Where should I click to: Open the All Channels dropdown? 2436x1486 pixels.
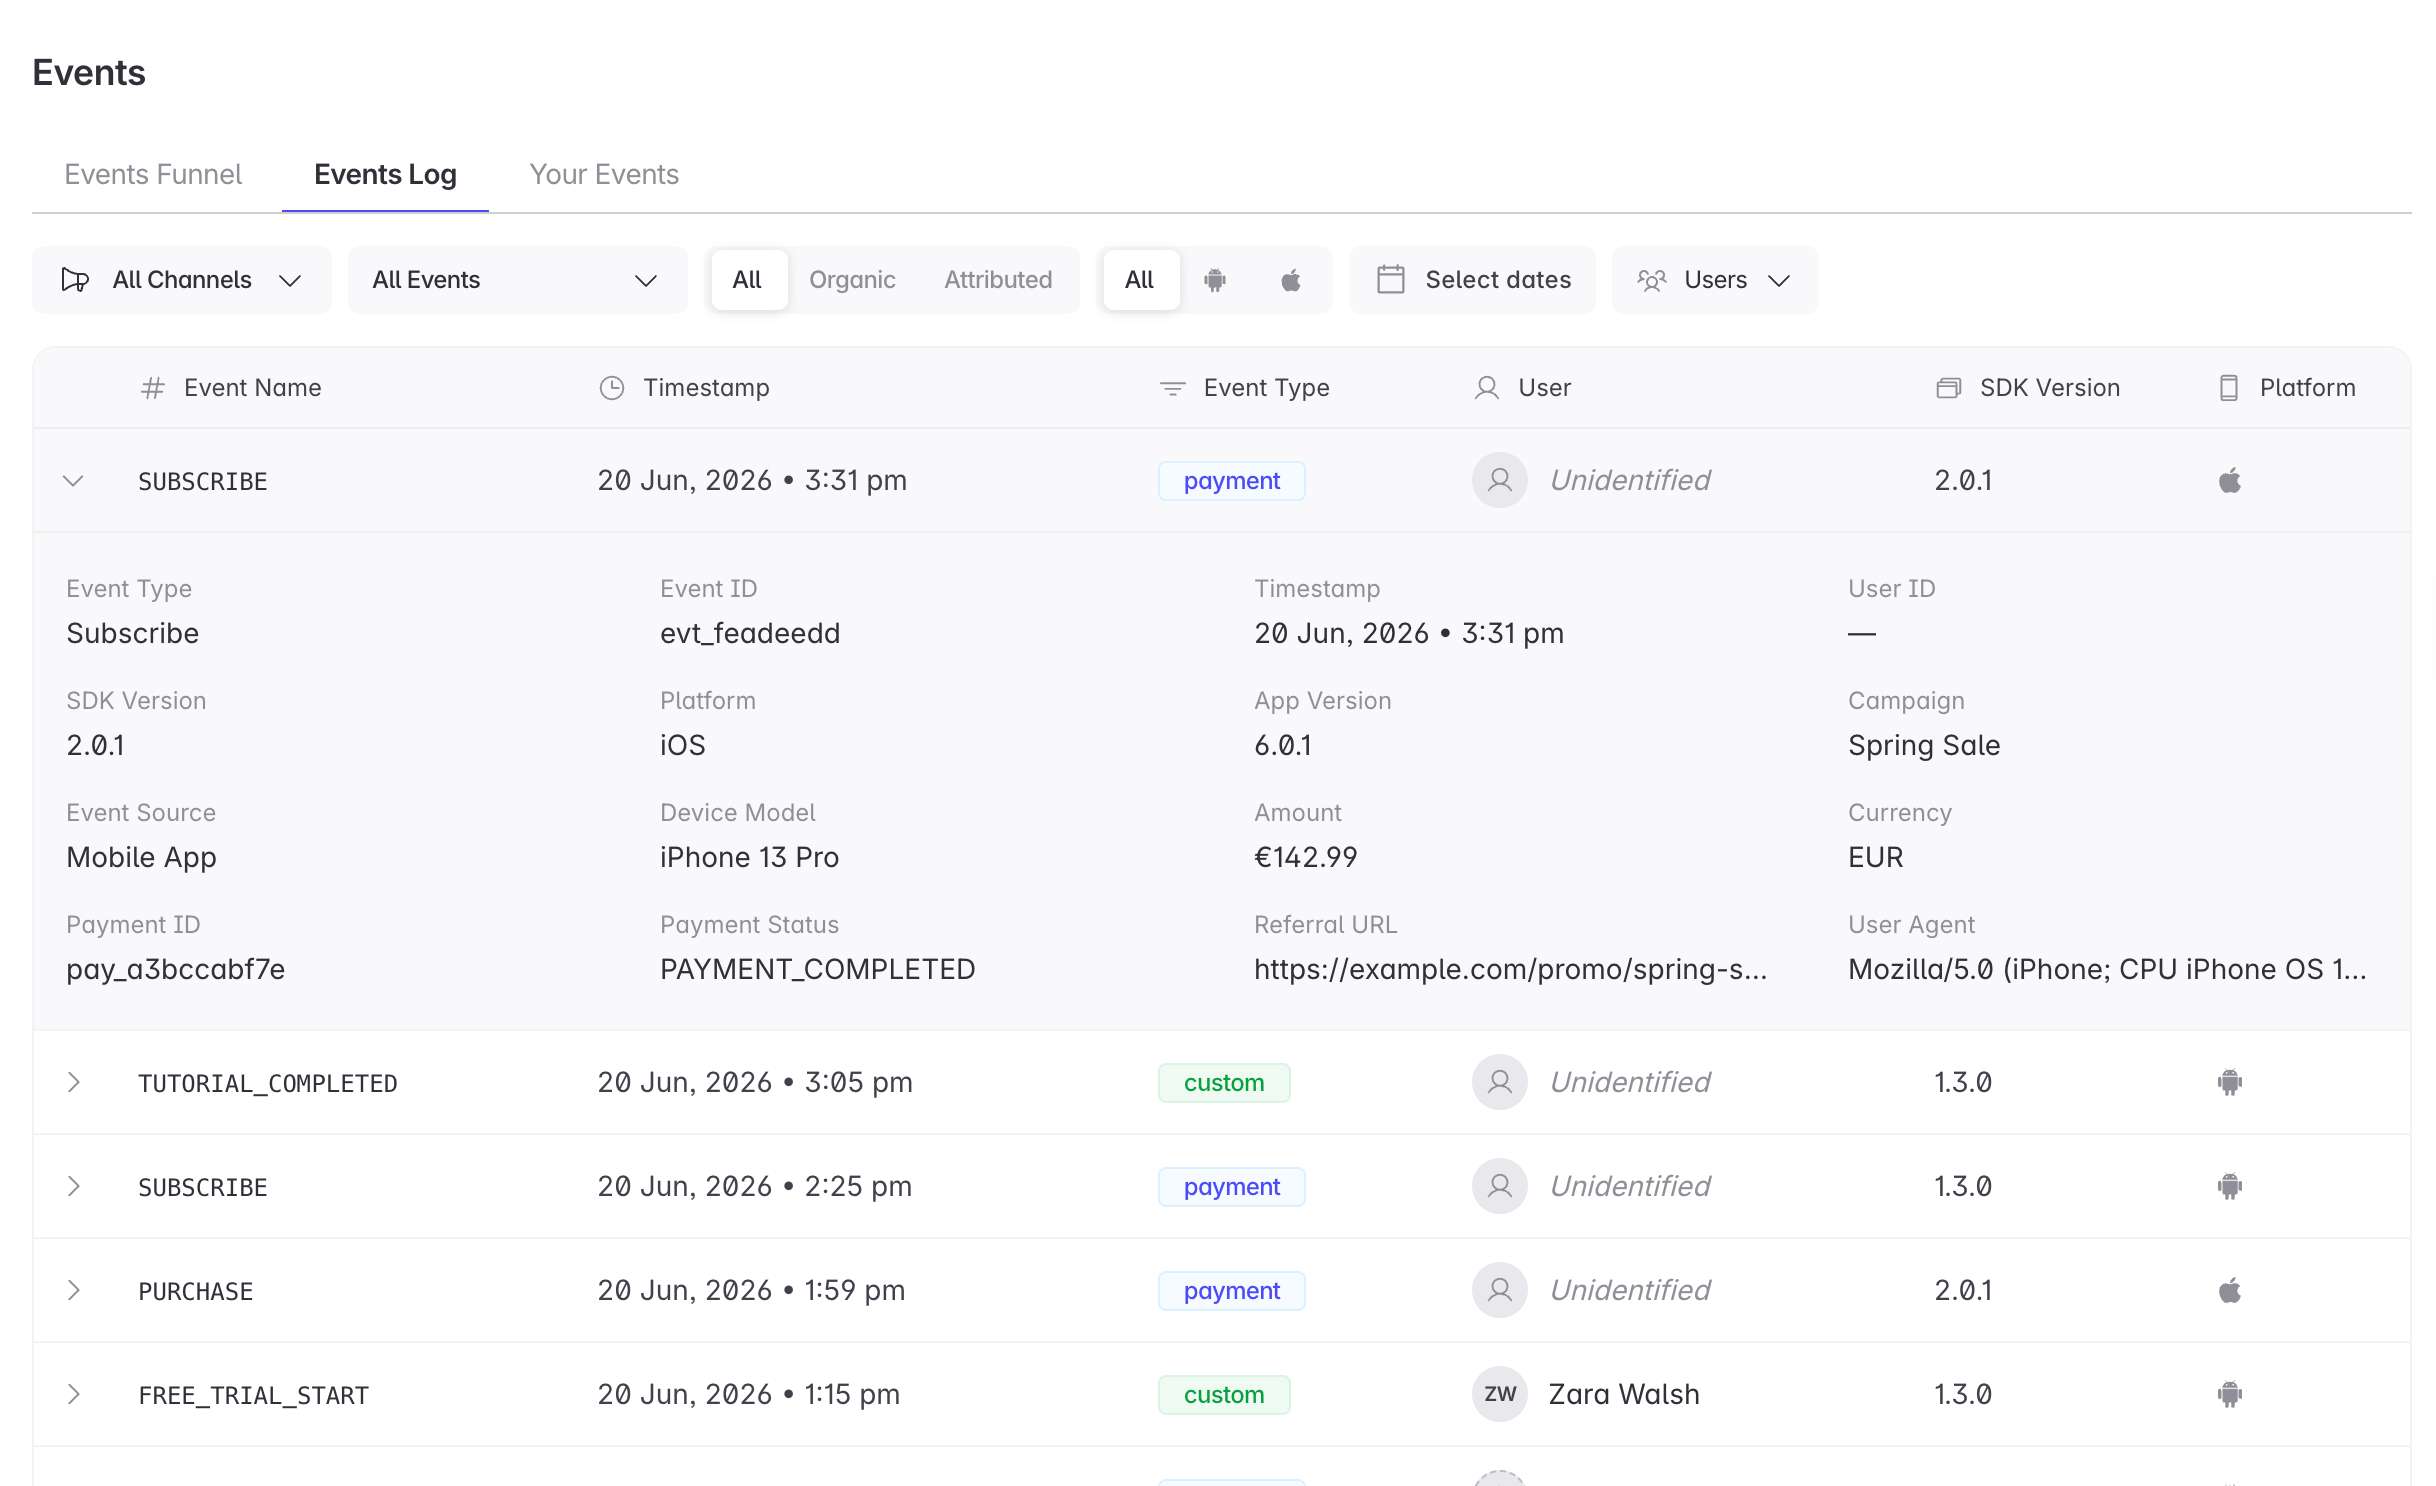tap(181, 280)
